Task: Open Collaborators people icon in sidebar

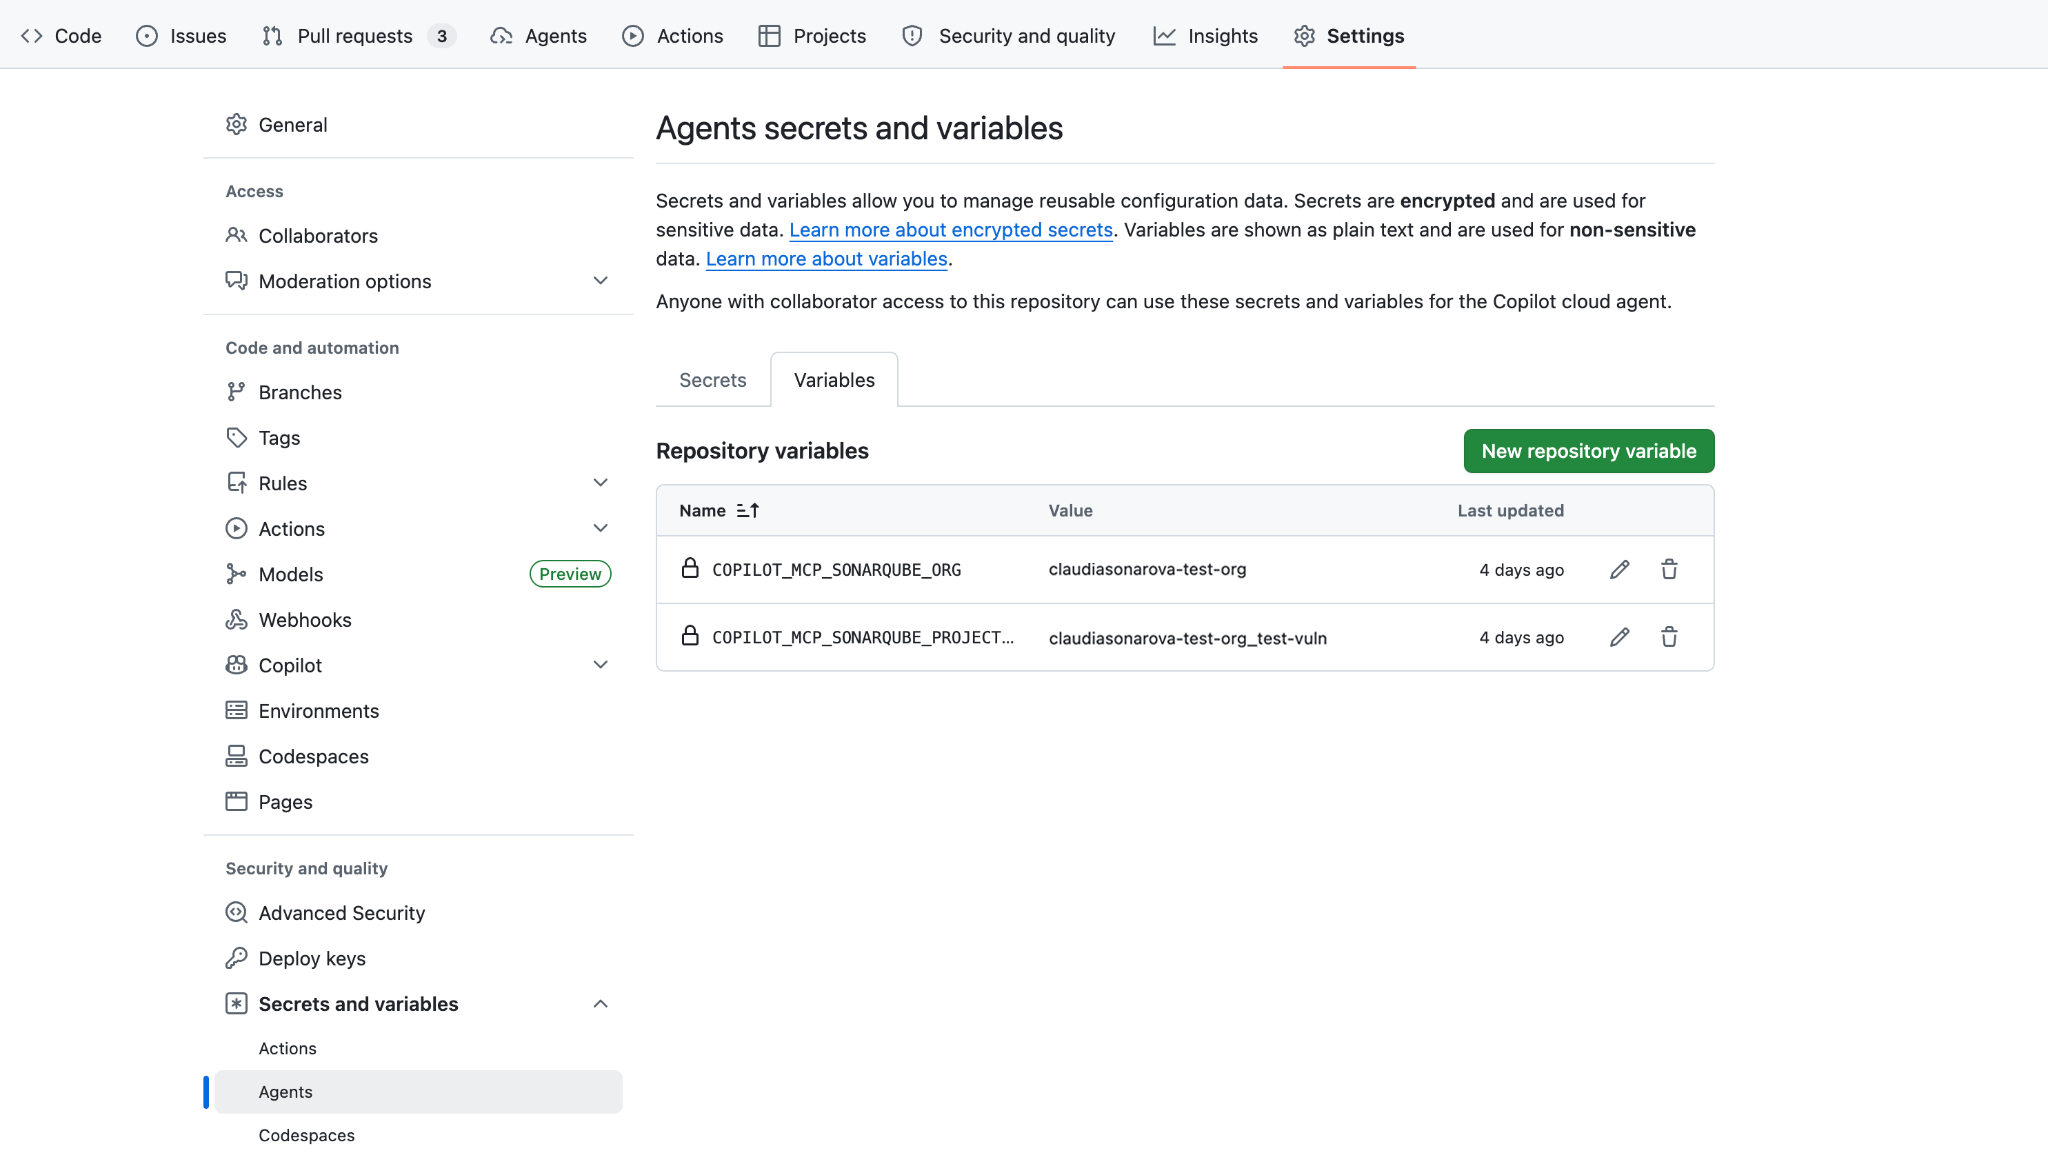Action: (x=236, y=236)
